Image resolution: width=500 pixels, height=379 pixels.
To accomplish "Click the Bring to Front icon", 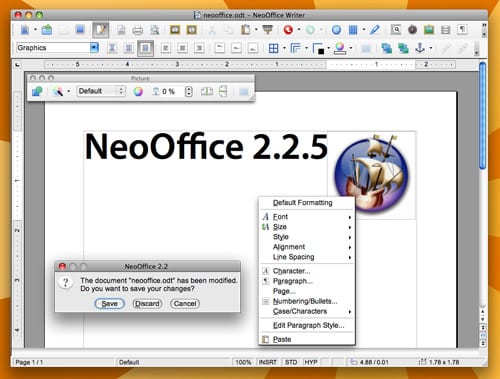I will click(x=386, y=49).
